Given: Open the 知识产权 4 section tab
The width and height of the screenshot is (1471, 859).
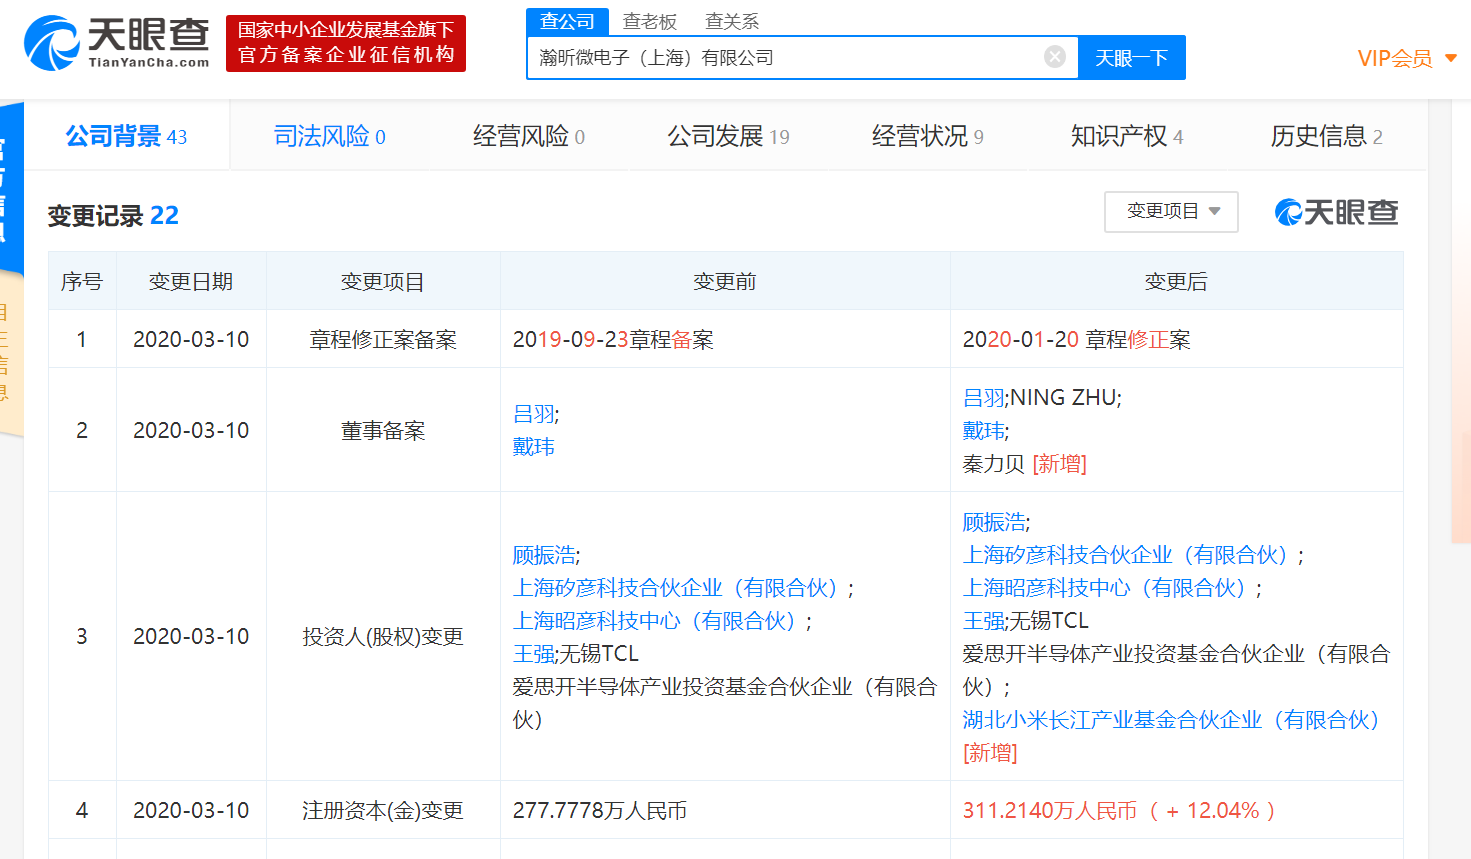Looking at the screenshot, I should pos(1127,136).
